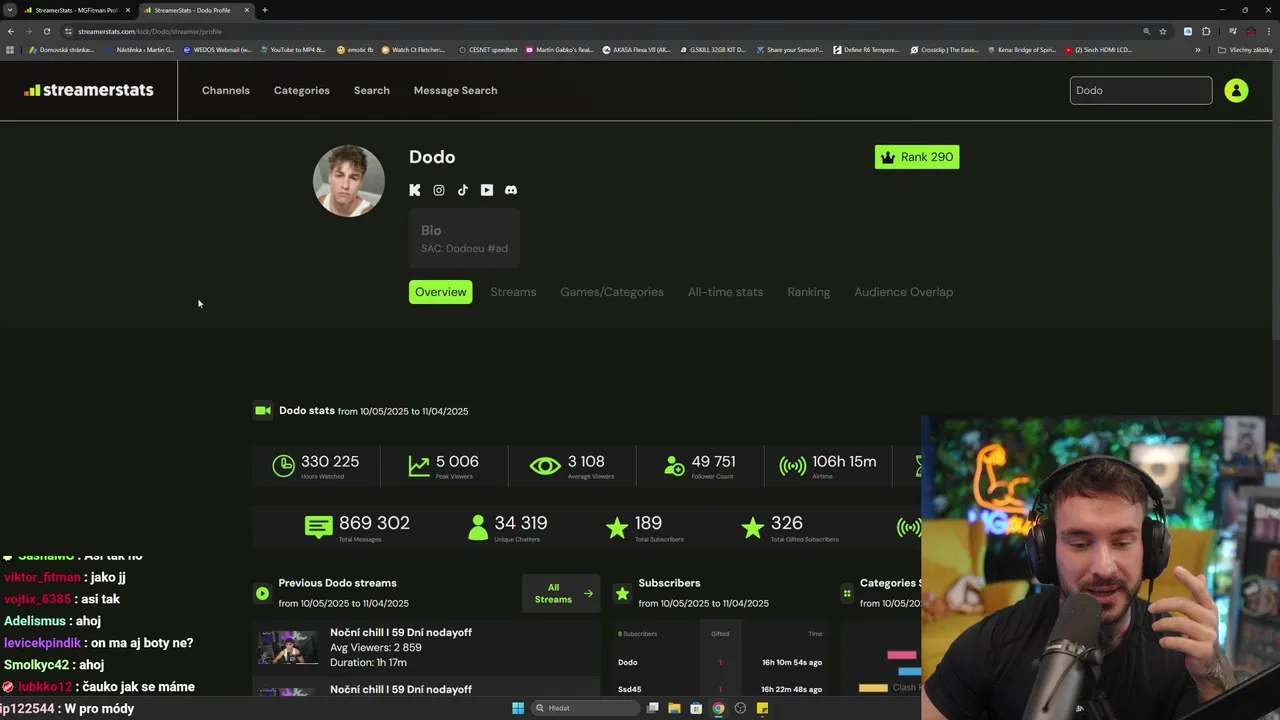
Task: Click the airtime broadcast icon
Action: pos(793,466)
